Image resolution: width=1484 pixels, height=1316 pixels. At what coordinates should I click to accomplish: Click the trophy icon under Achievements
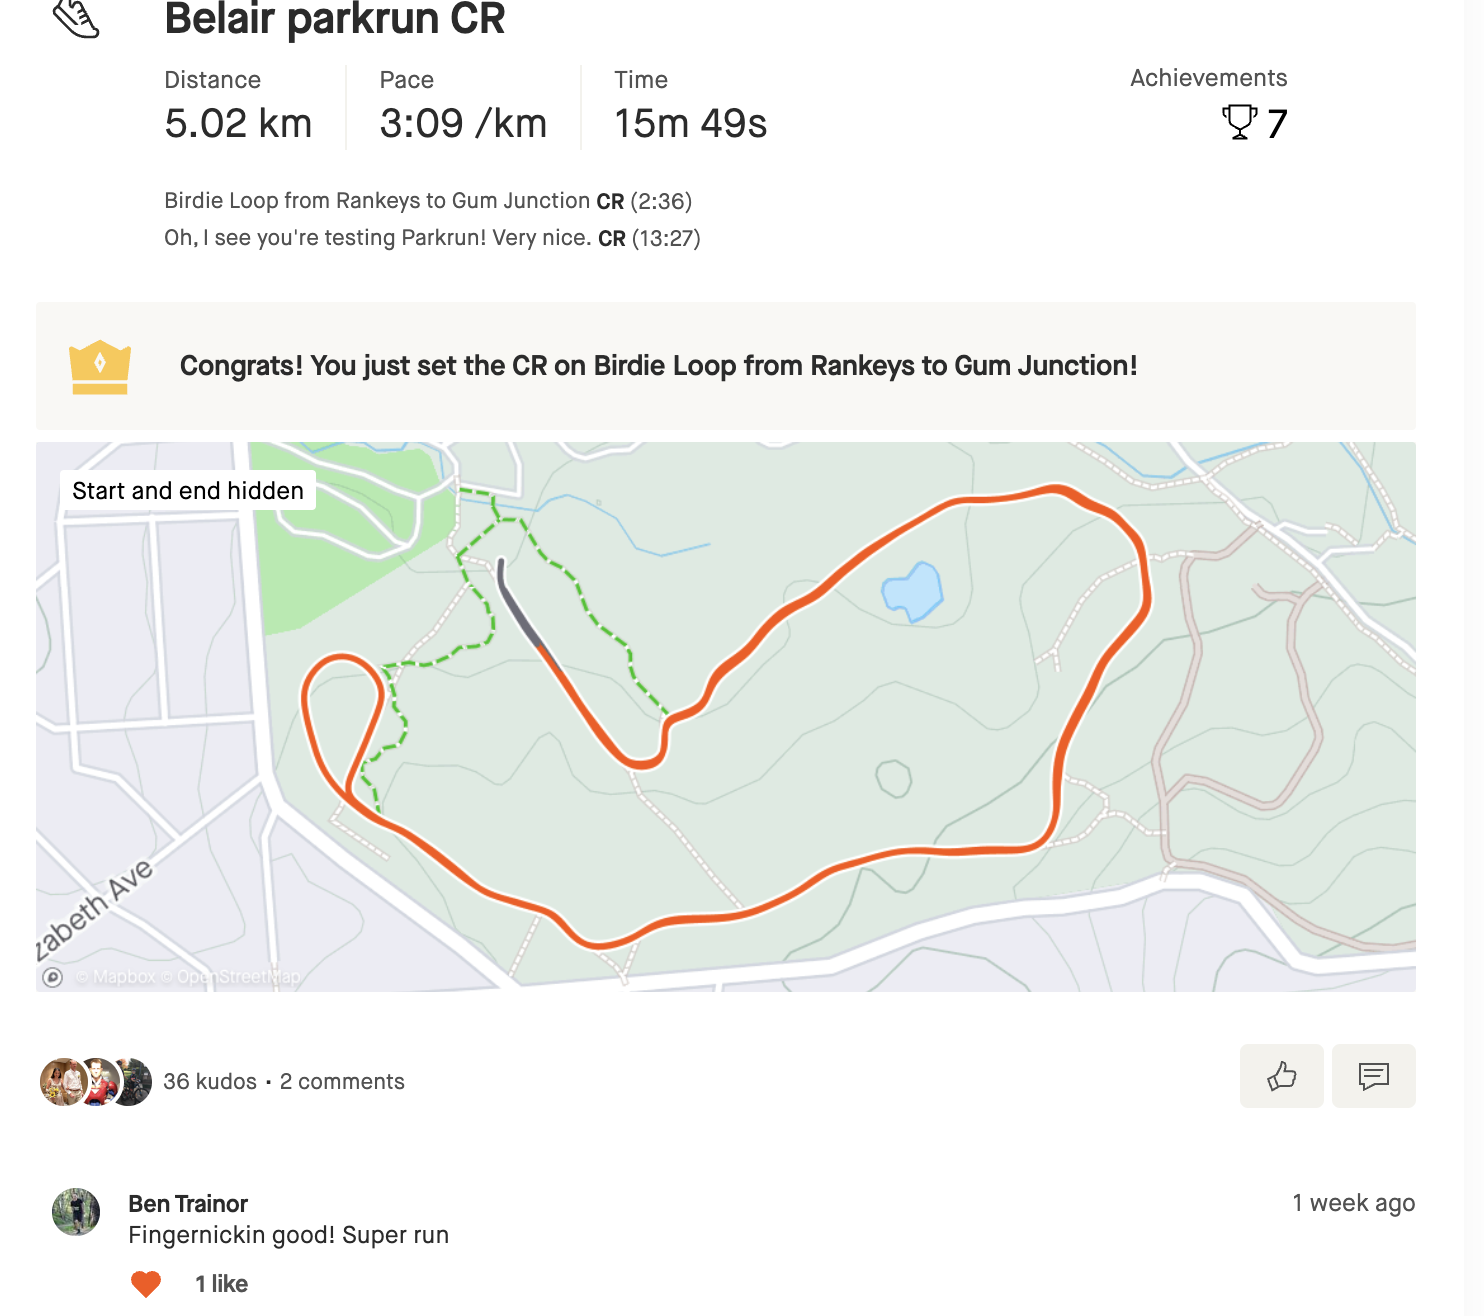(x=1240, y=122)
